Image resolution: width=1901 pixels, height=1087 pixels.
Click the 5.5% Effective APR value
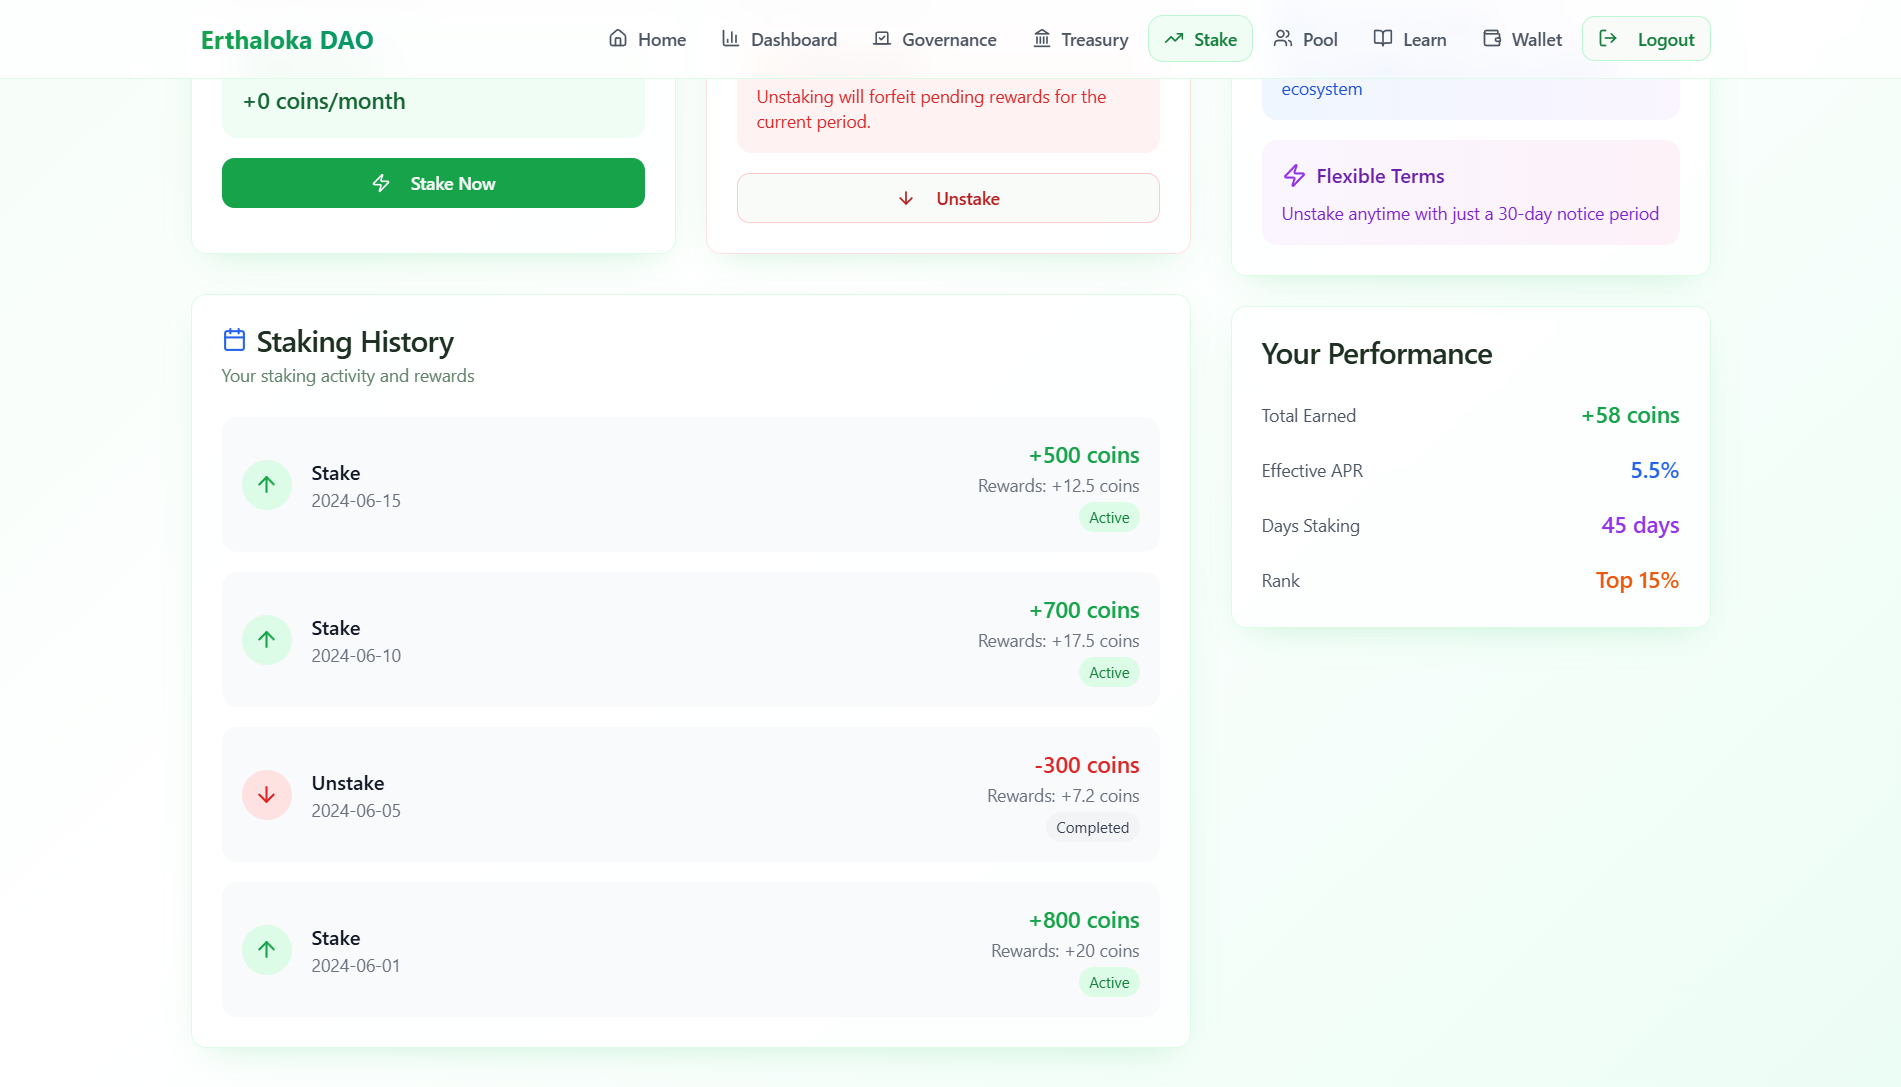(x=1655, y=470)
